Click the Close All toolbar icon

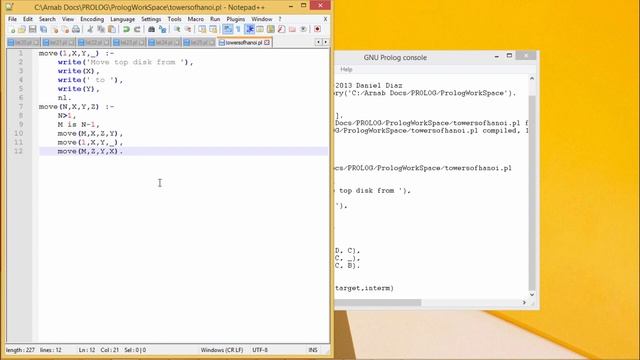[x=65, y=29]
